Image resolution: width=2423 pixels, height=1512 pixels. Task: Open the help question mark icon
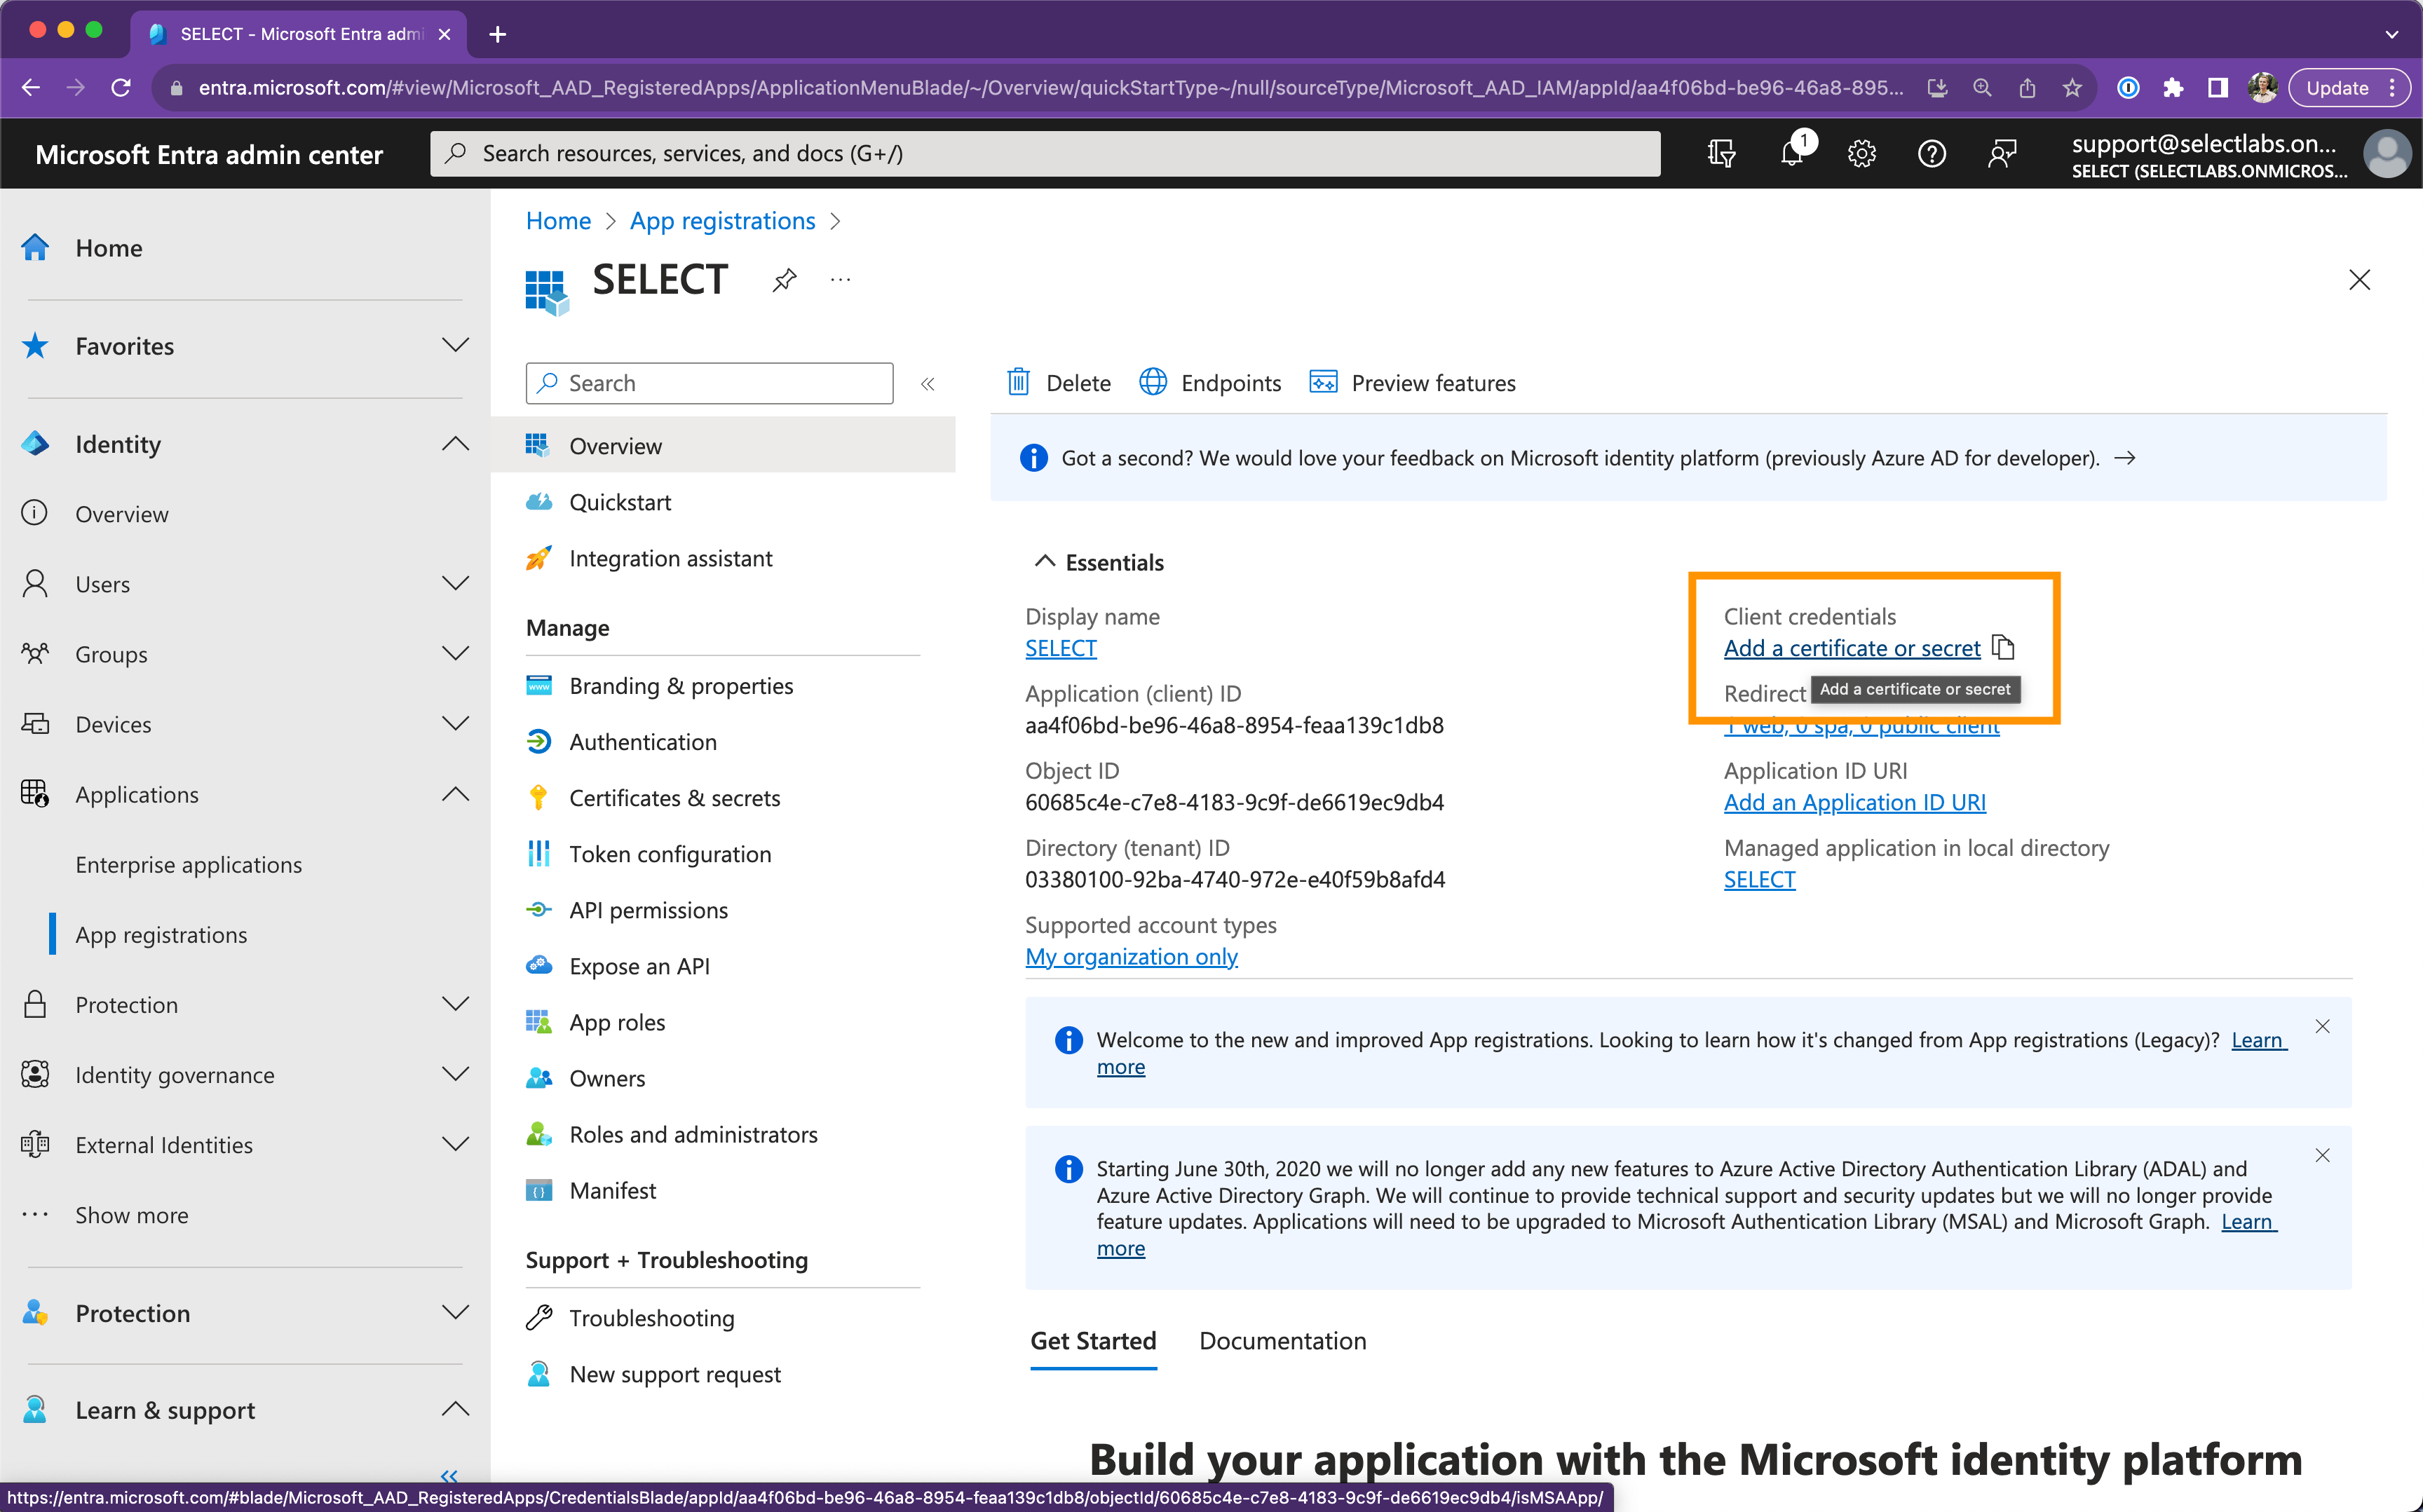pyautogui.click(x=1931, y=153)
